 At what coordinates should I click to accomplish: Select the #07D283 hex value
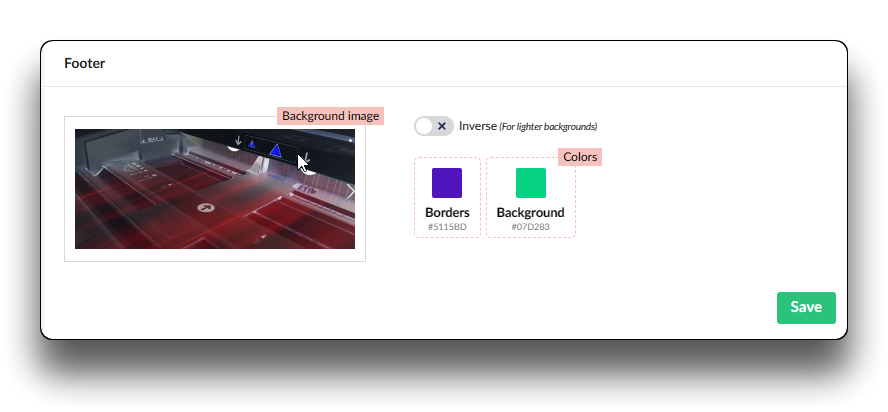530,227
